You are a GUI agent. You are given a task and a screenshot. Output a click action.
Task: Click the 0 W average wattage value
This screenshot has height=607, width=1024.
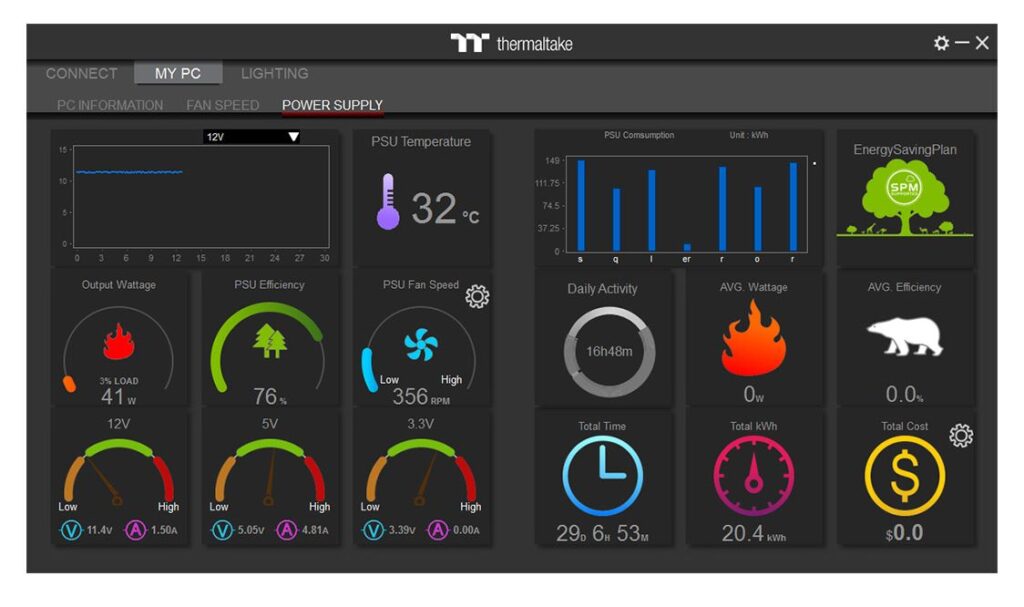(753, 394)
